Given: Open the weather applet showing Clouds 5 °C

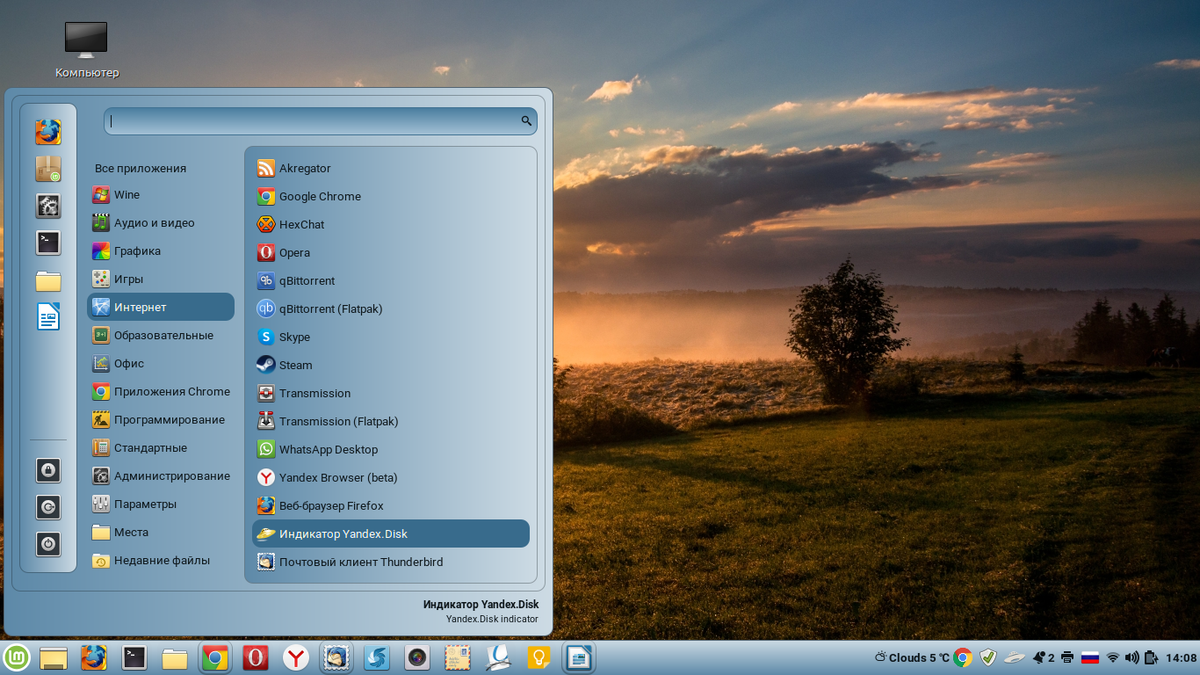Looking at the screenshot, I should point(911,657).
